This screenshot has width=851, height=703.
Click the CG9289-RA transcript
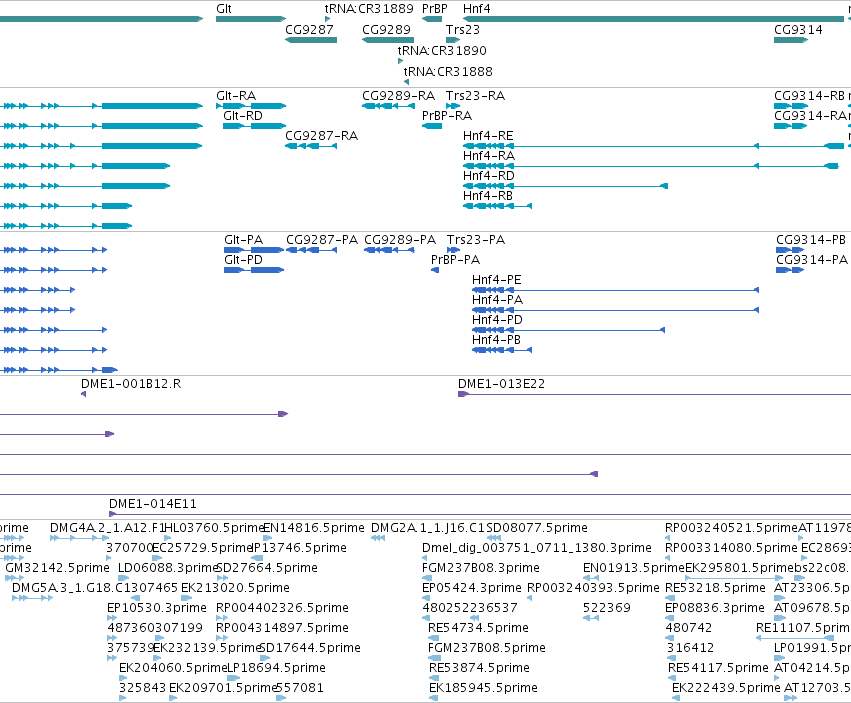(389, 106)
